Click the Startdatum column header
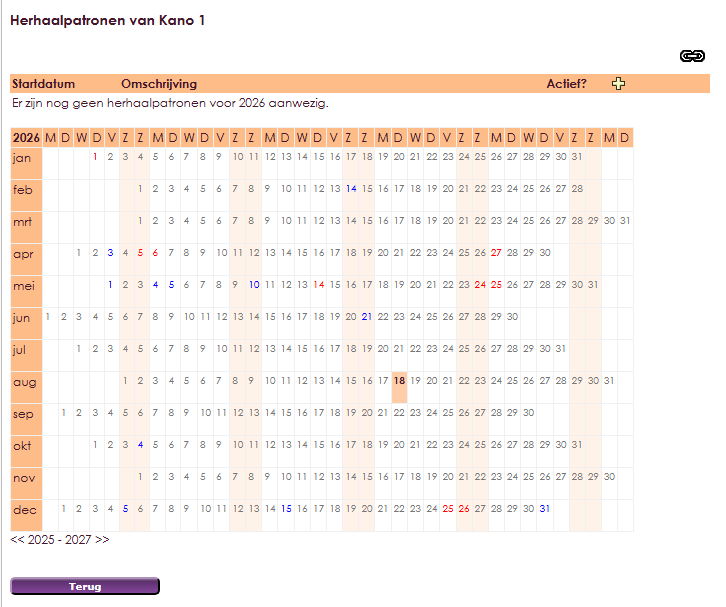The height and width of the screenshot is (607, 726). (44, 84)
